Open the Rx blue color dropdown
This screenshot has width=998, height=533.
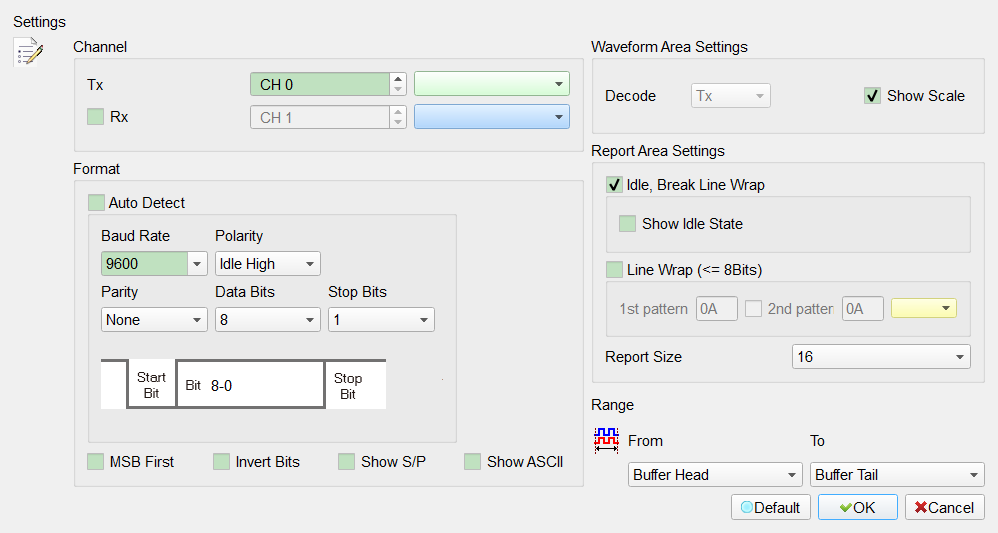[492, 117]
